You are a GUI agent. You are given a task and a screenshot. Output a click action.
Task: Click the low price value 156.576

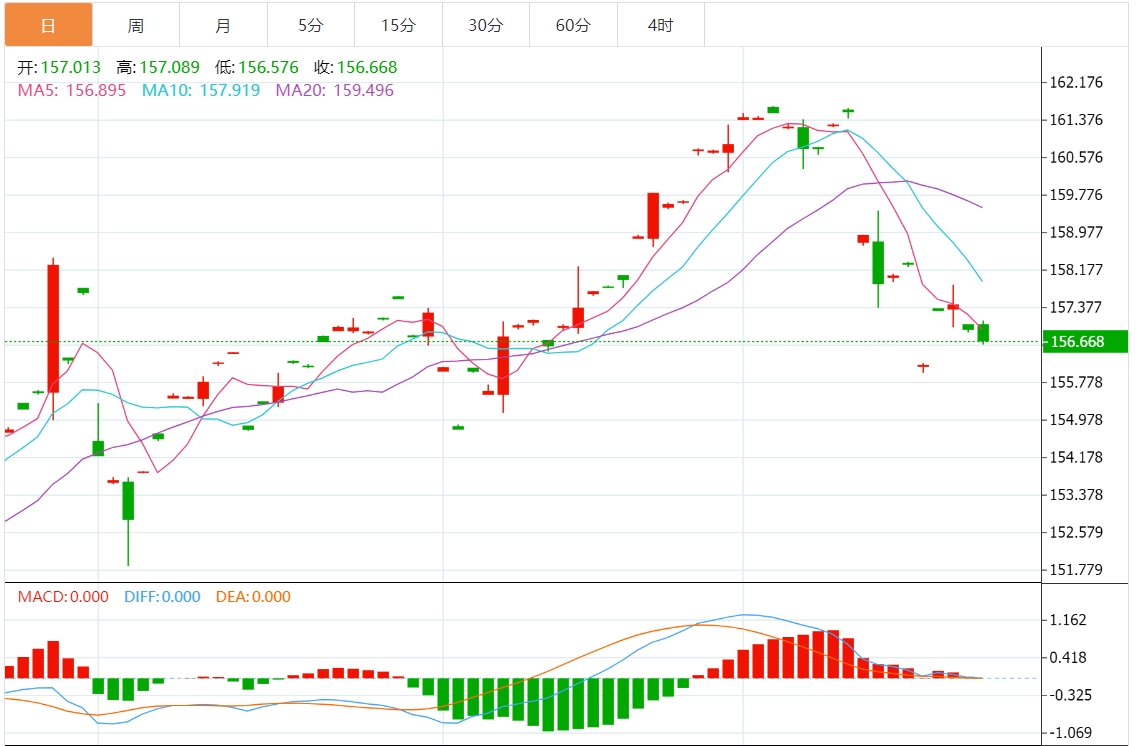pyautogui.click(x=268, y=68)
